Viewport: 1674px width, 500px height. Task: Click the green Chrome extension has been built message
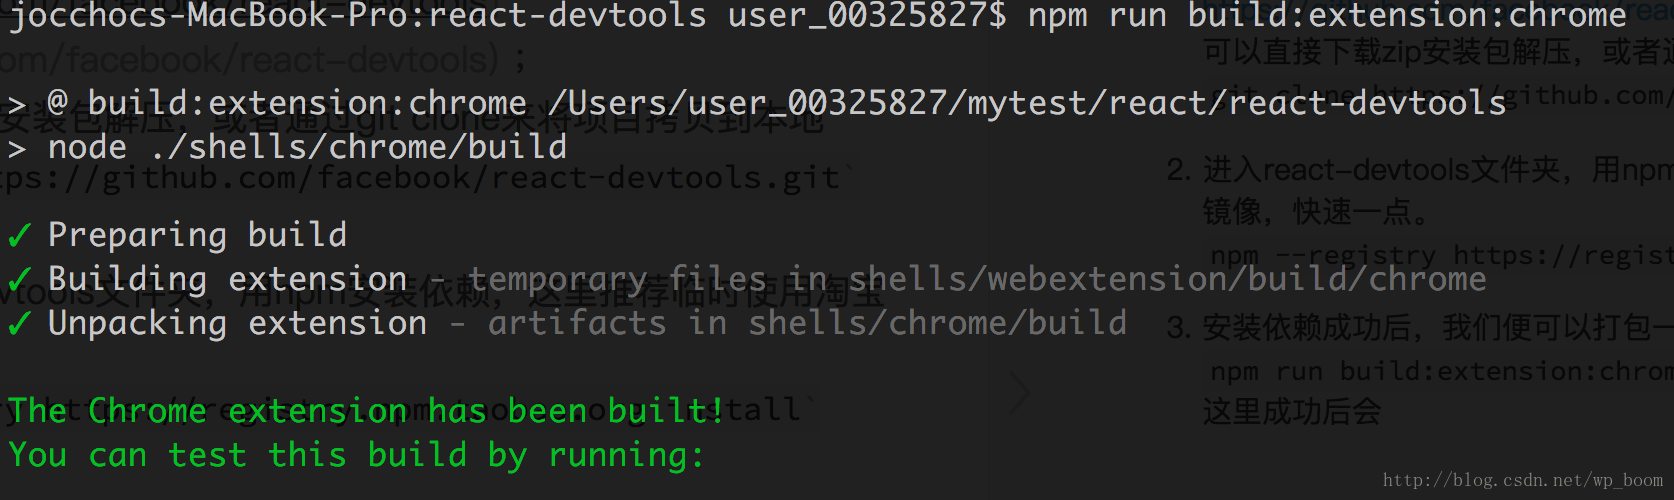click(x=366, y=411)
